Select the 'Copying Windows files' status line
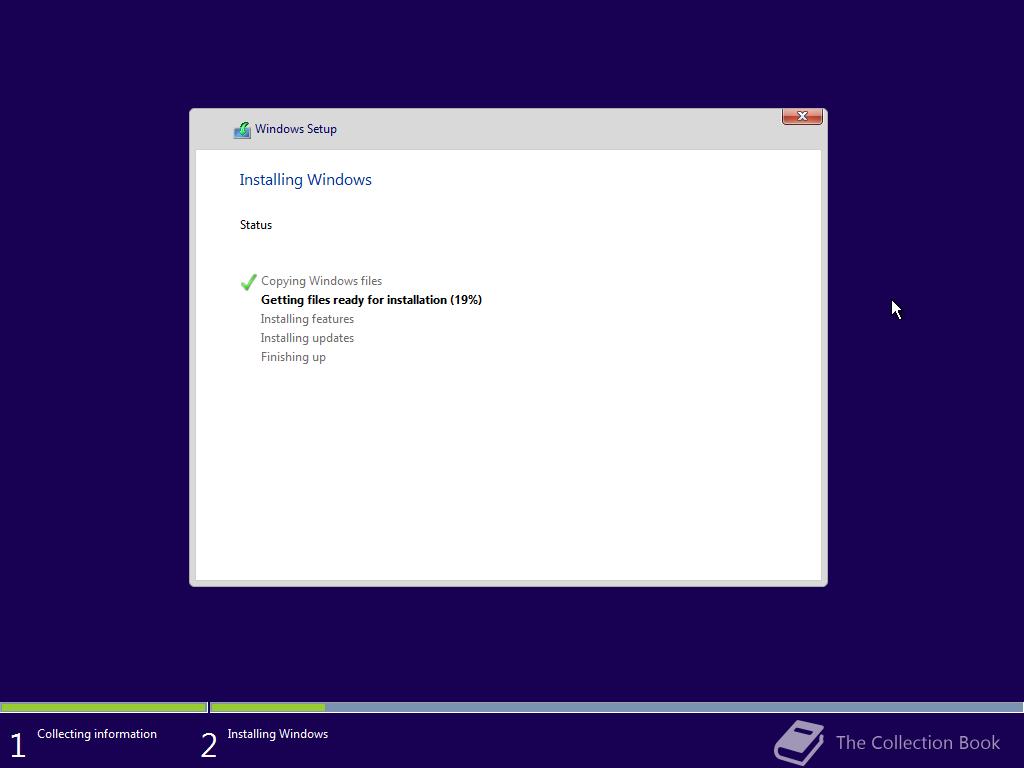 point(321,281)
